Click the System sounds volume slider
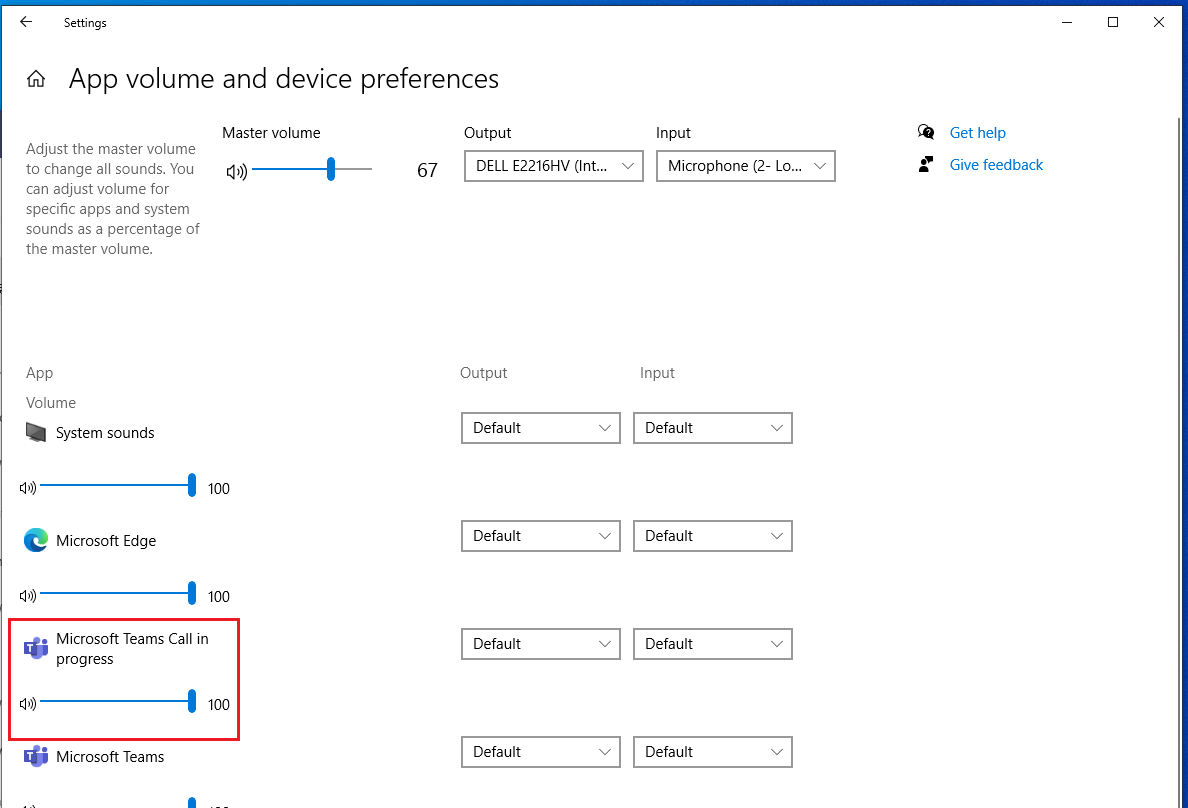The height and width of the screenshot is (808, 1188). (117, 485)
